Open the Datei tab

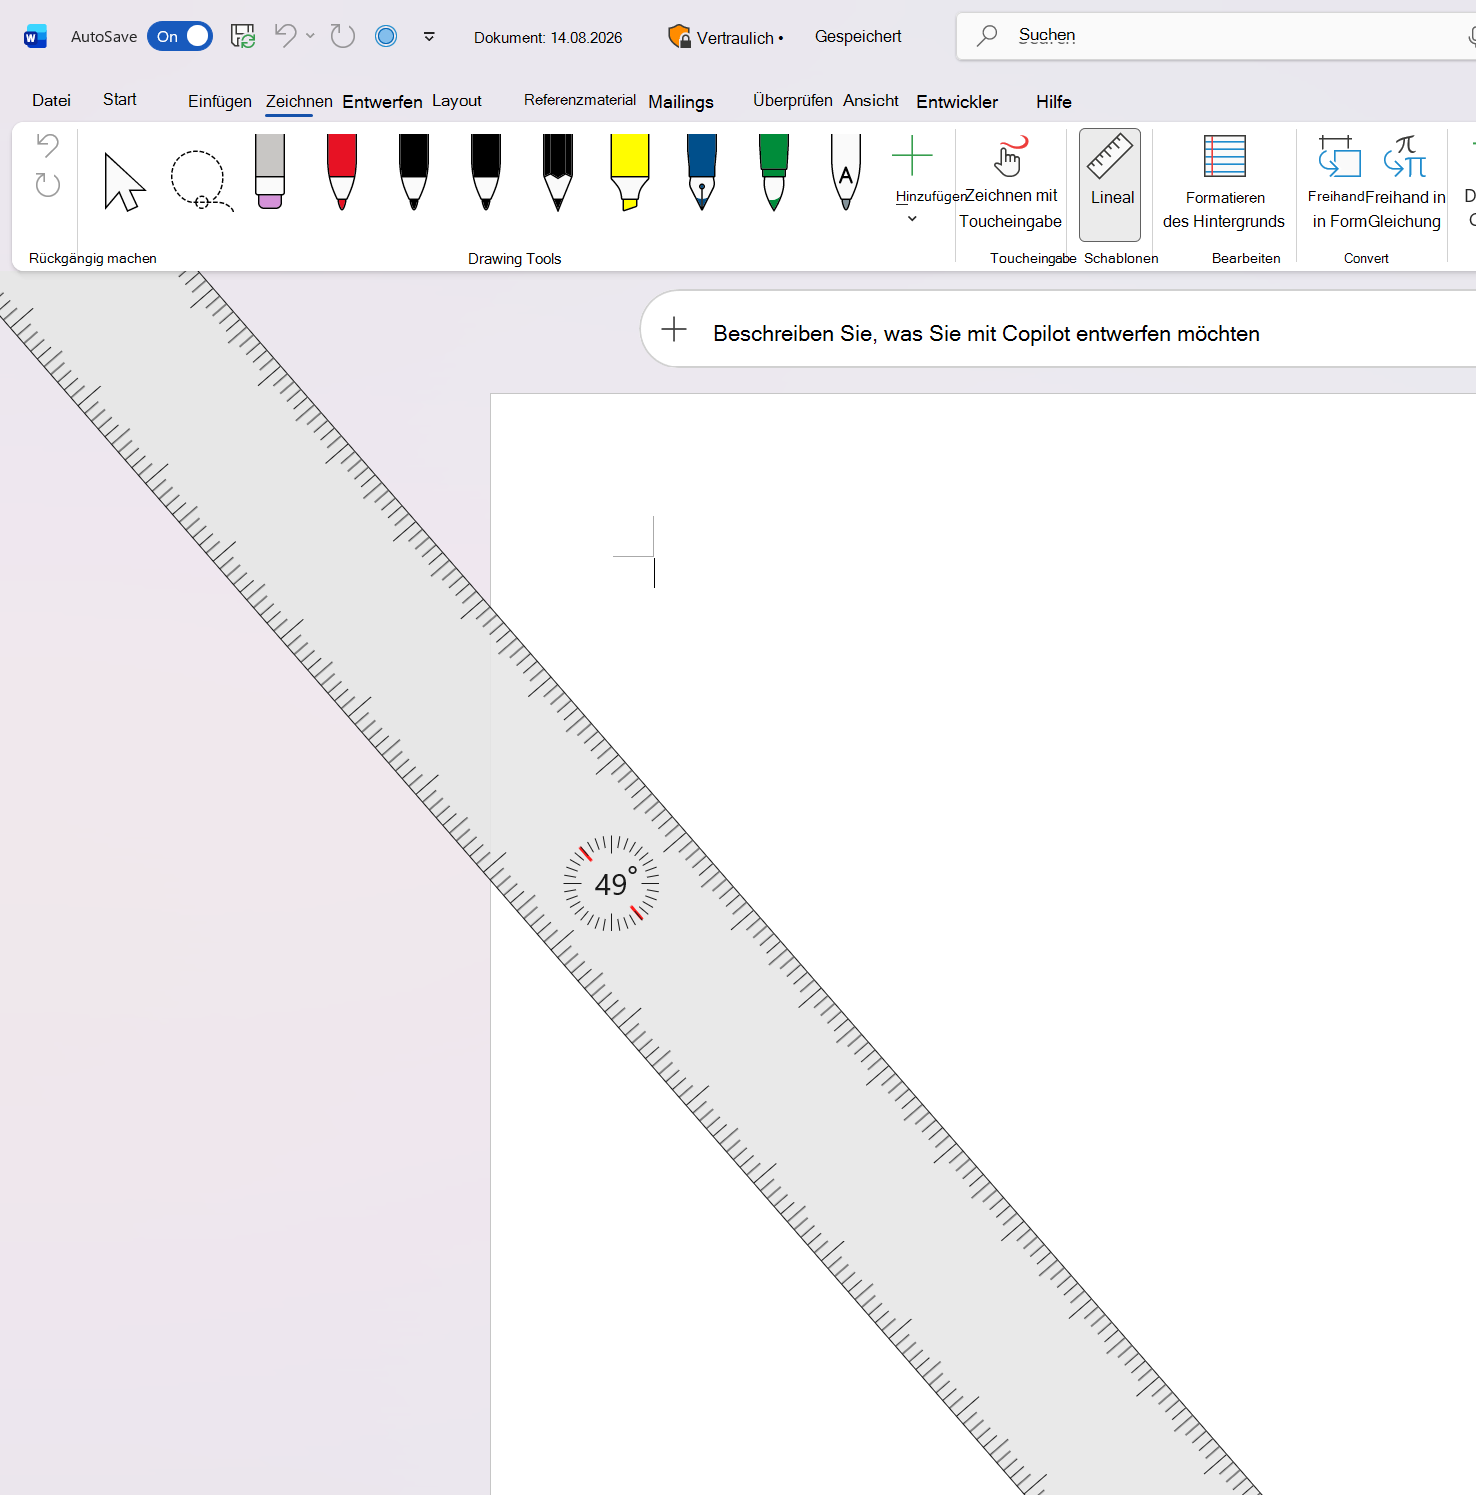pyautogui.click(x=51, y=101)
